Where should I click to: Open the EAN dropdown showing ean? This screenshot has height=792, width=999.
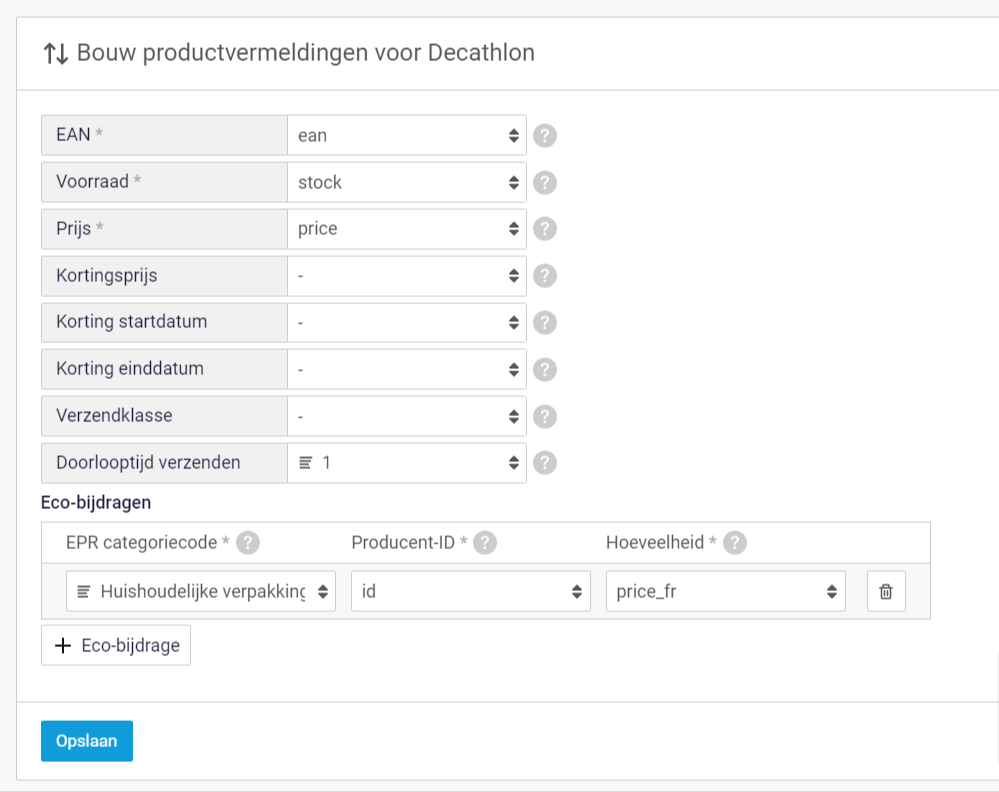406,136
